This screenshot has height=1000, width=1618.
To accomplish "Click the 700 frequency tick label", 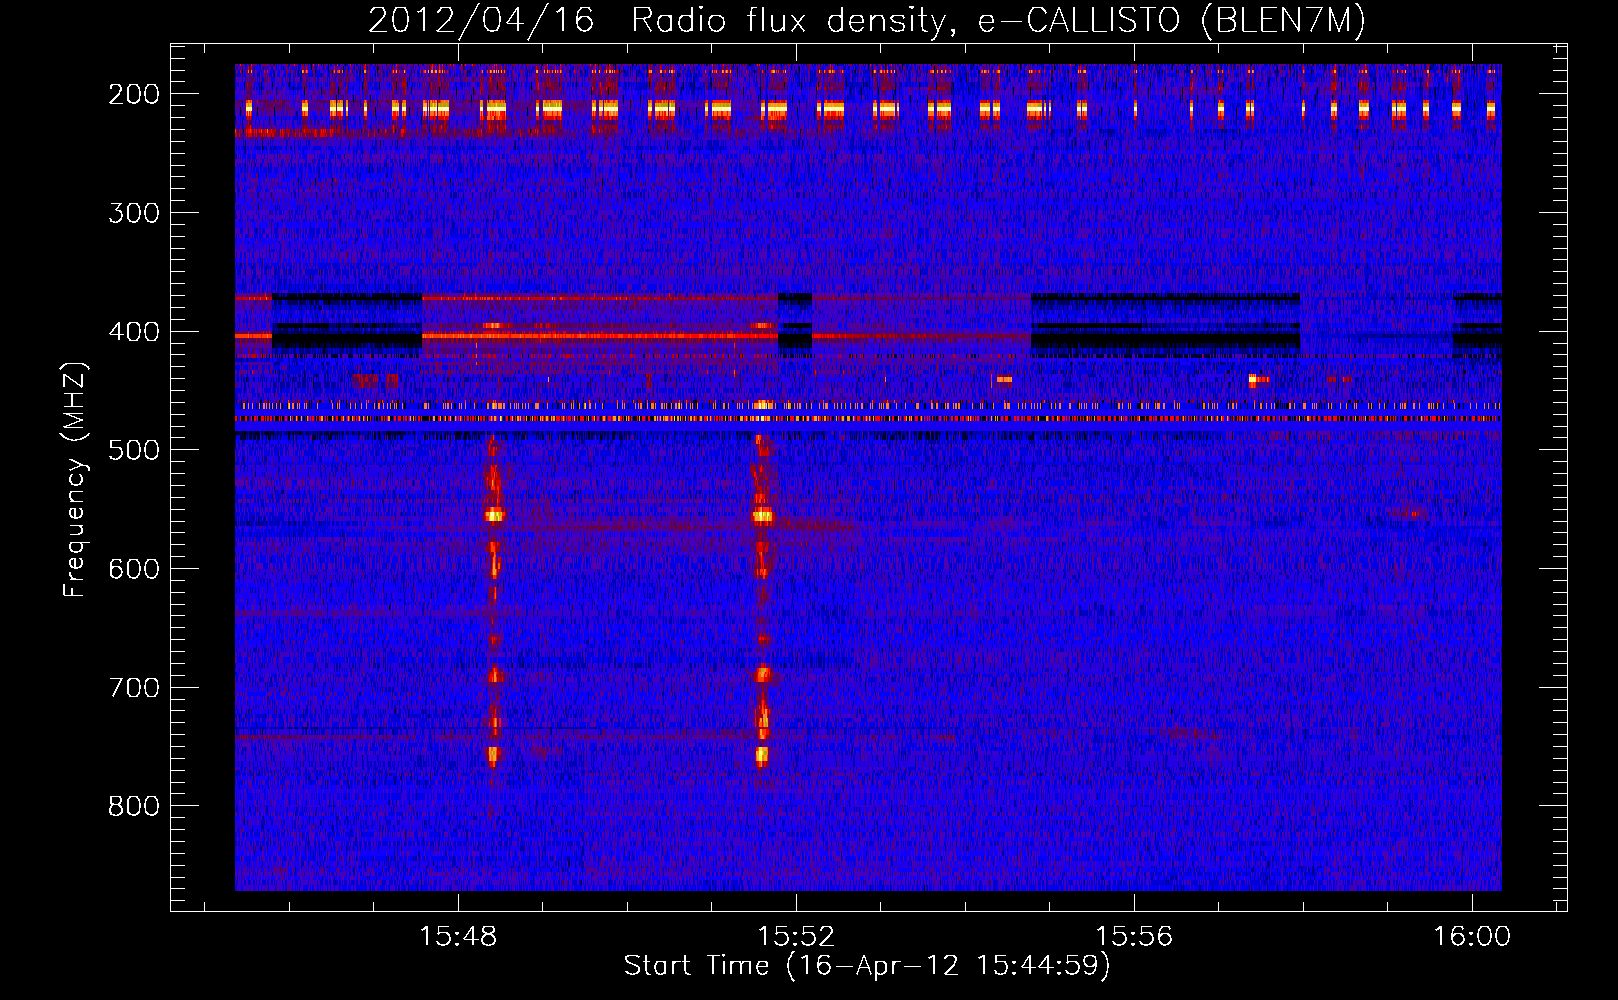I will 134,688.
